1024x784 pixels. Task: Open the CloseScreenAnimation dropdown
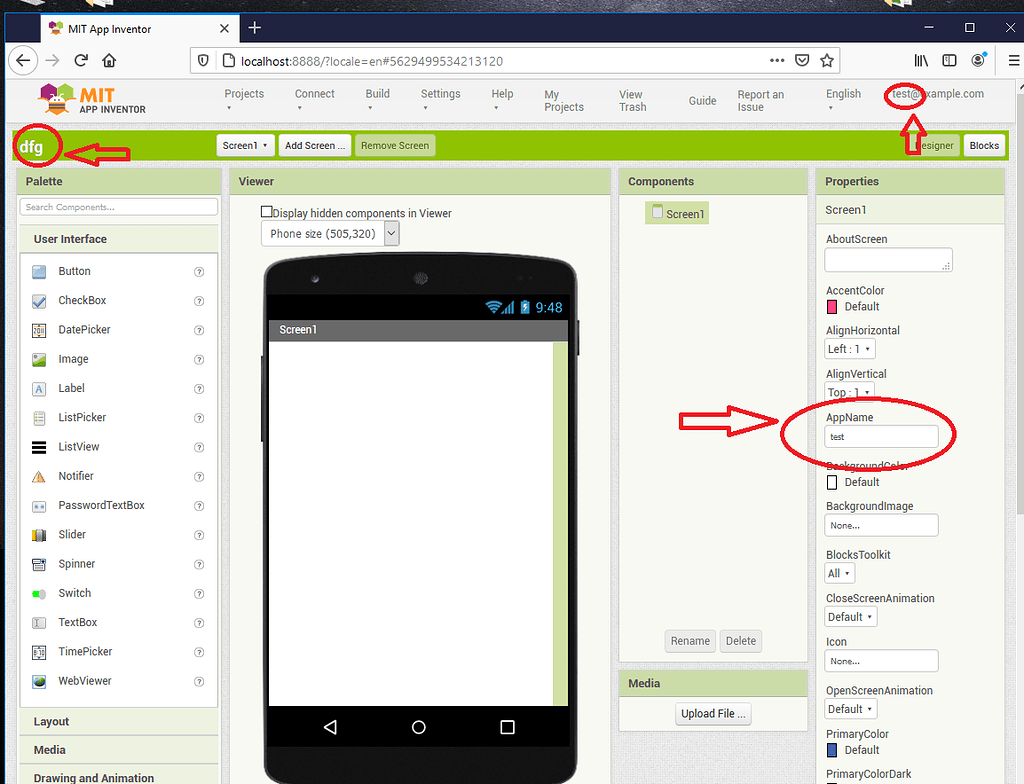850,616
